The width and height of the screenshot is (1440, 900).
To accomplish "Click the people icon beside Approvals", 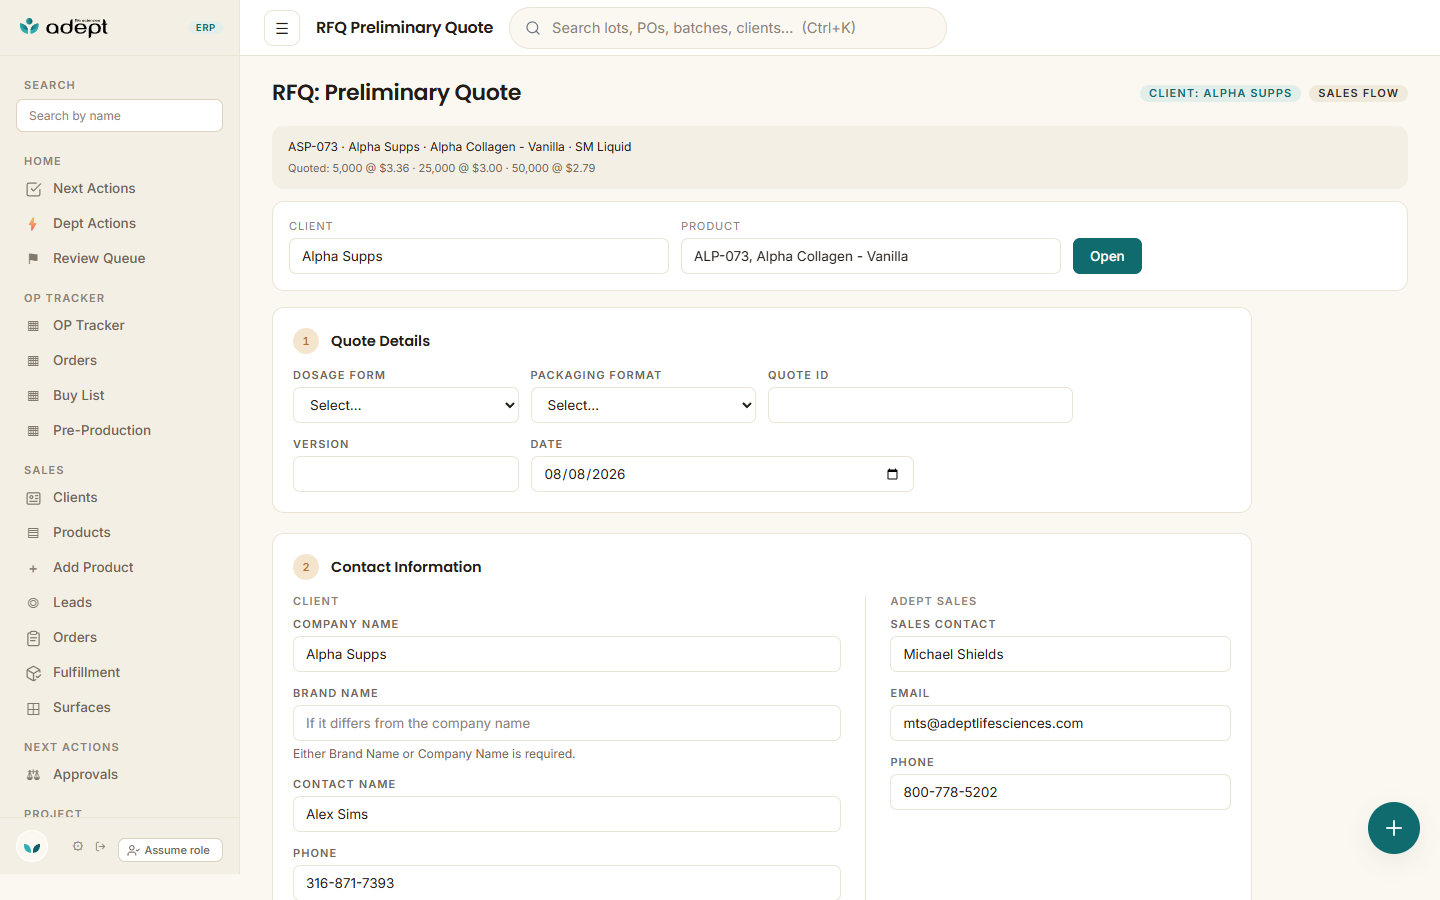I will [33, 775].
